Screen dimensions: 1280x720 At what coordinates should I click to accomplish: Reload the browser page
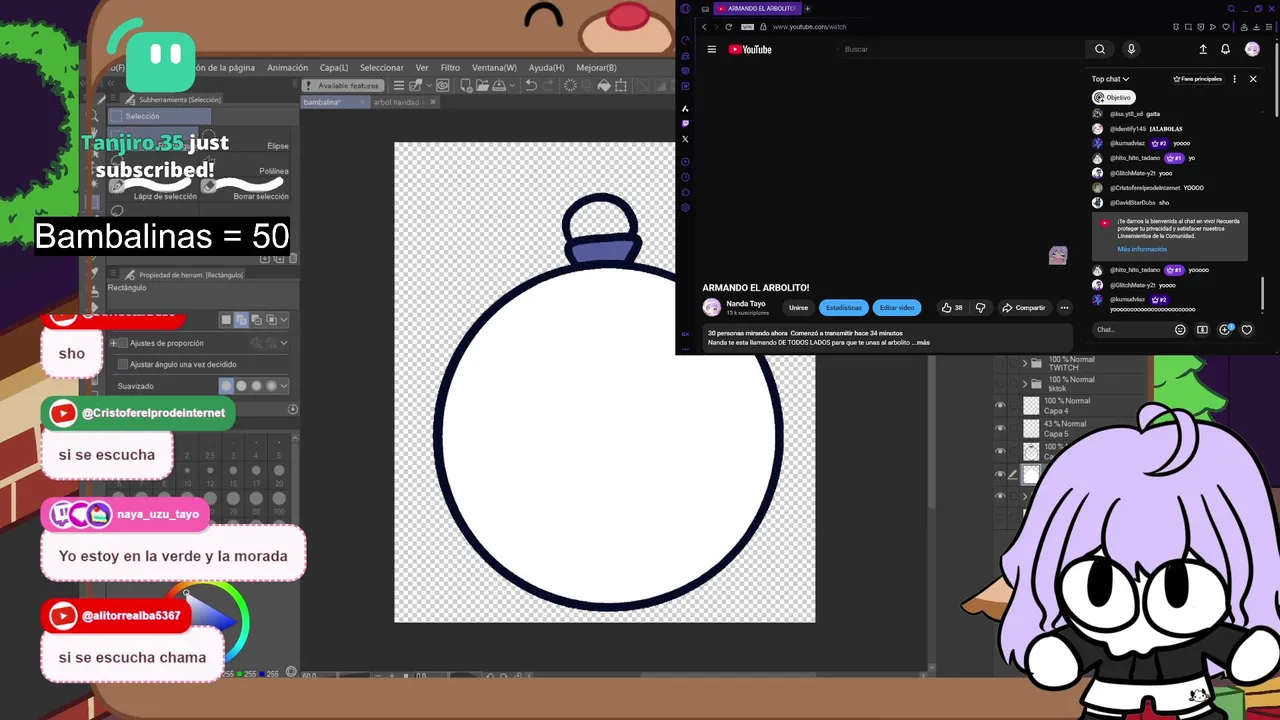click(728, 27)
